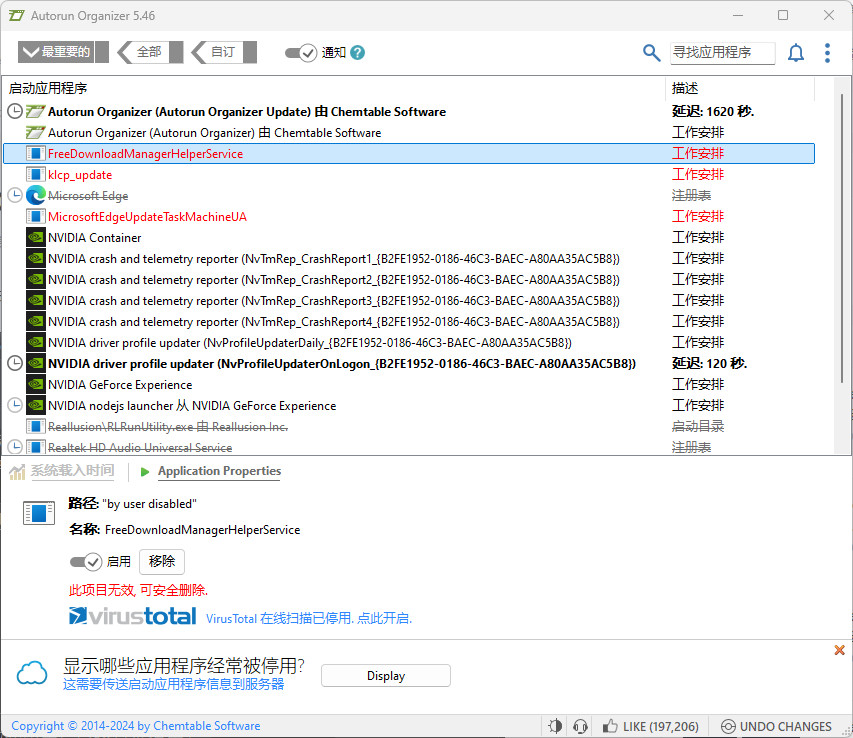Screen dimensions: 853x738
Task: Select the 自订 filter tab
Action: 224,52
